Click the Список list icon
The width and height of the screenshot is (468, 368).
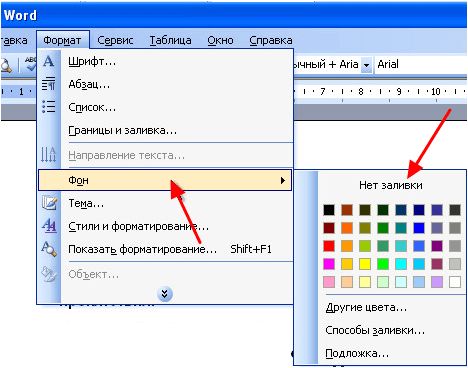point(49,107)
